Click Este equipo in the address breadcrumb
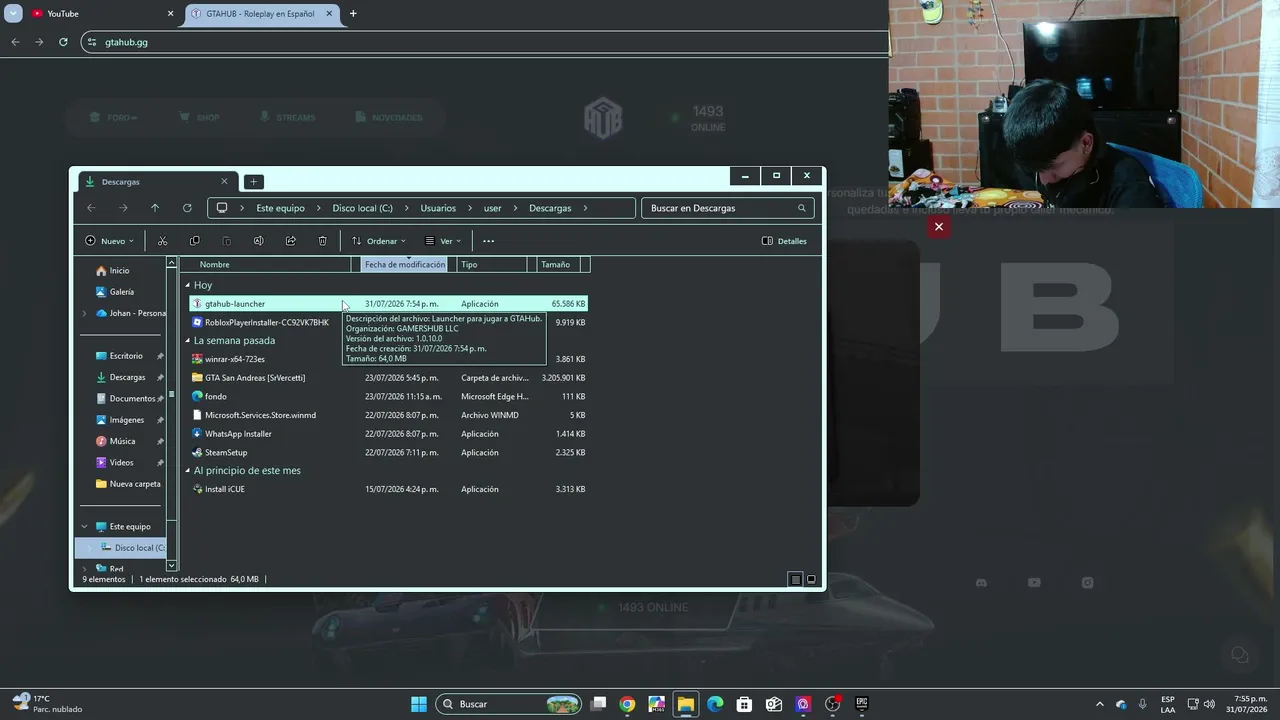Viewport: 1280px width, 720px height. 280,208
